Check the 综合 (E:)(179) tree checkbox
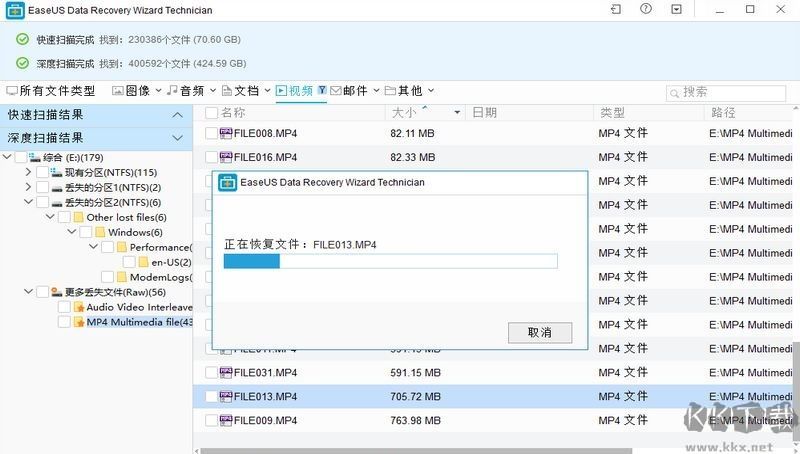800x454 pixels. tap(21, 157)
